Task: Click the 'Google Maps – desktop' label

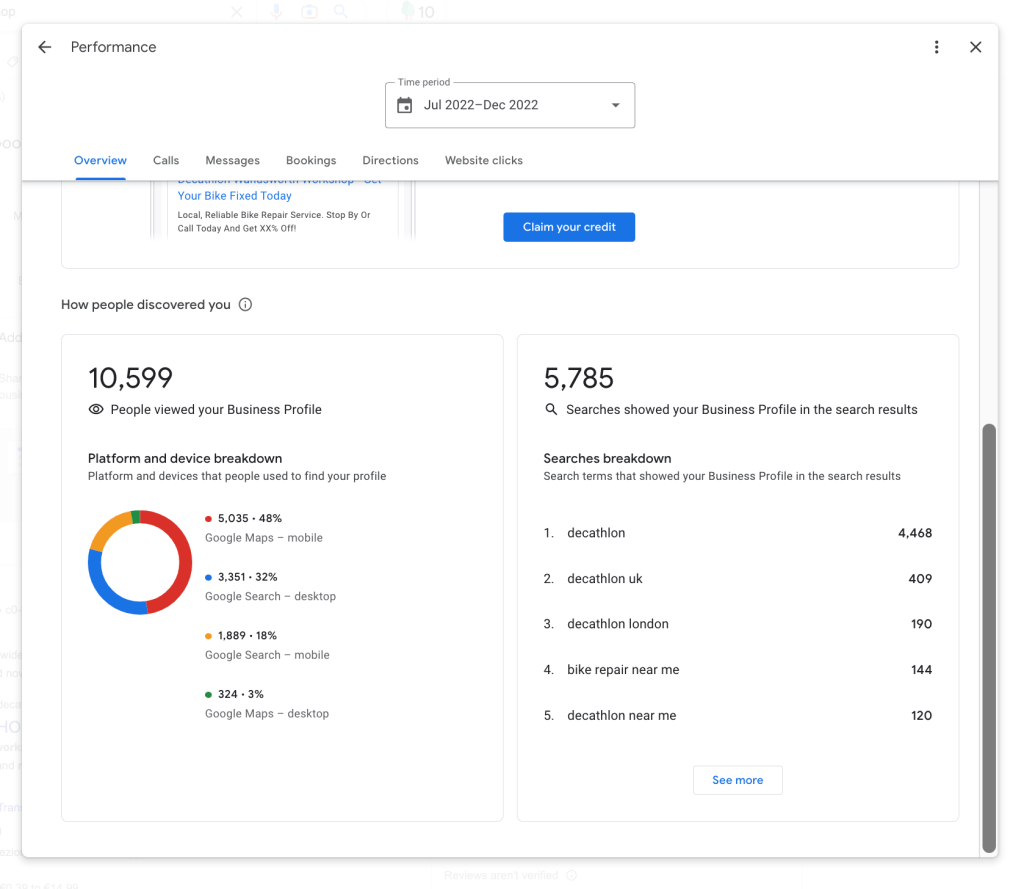Action: 267,714
